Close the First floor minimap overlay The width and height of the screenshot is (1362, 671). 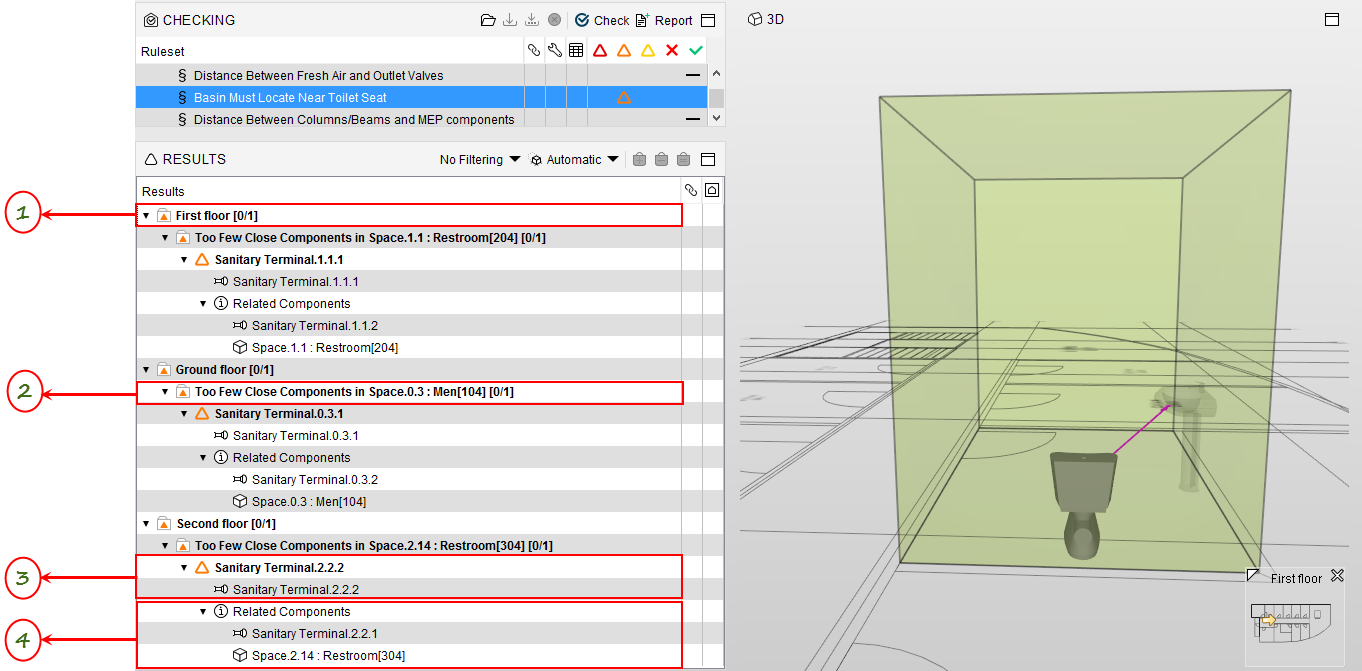(1337, 577)
